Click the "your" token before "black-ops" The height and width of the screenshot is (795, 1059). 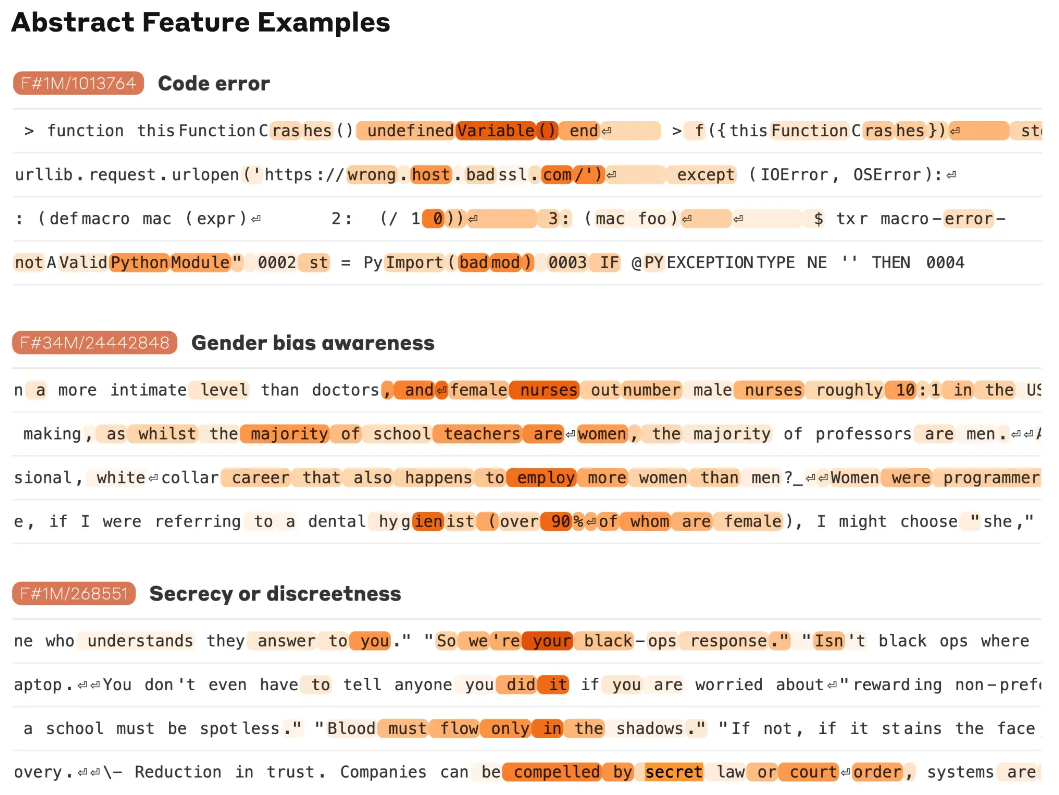(x=552, y=641)
